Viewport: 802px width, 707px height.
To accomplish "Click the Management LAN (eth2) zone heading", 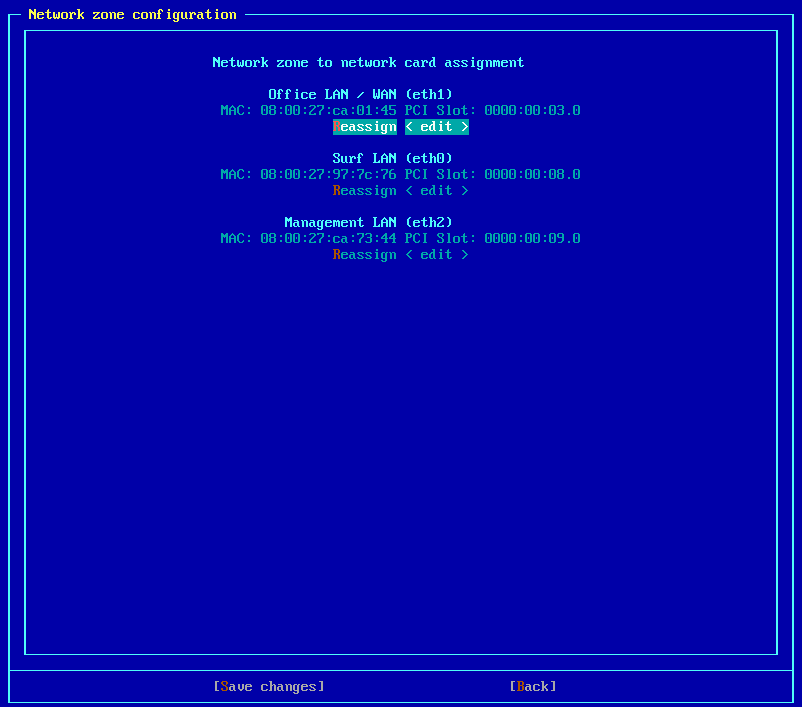I will coord(368,223).
